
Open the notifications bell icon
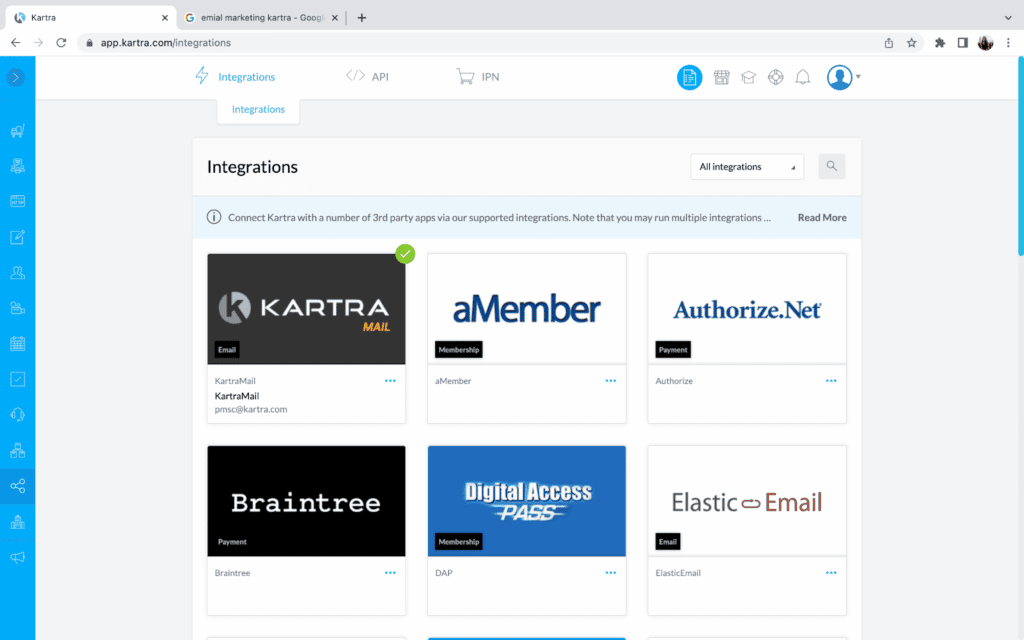click(803, 78)
